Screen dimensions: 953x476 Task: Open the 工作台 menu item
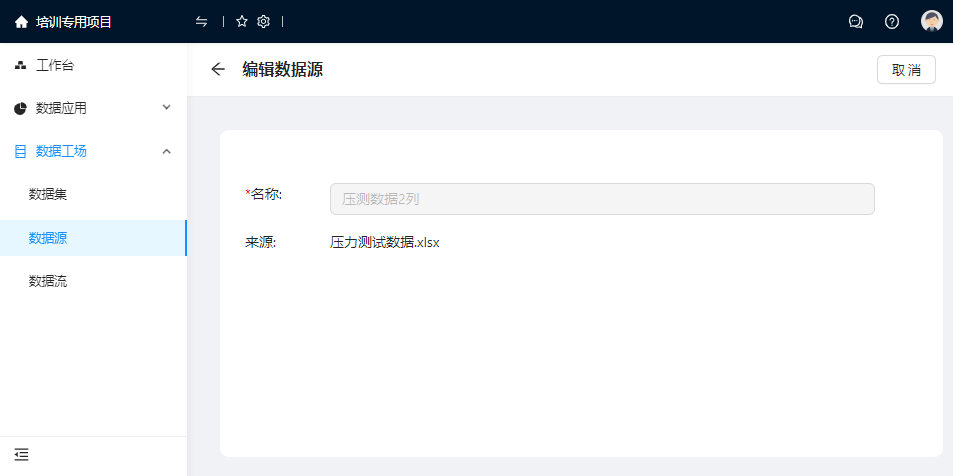tap(55, 65)
